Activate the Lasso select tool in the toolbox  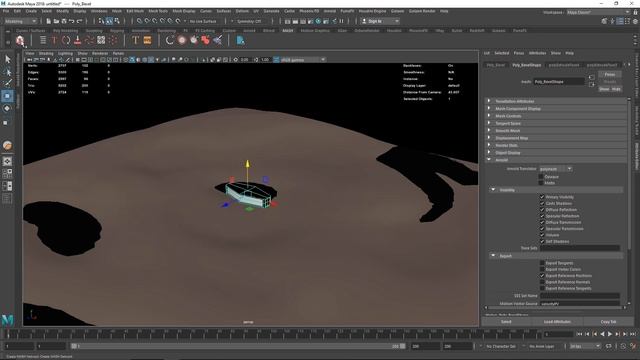coord(7,72)
